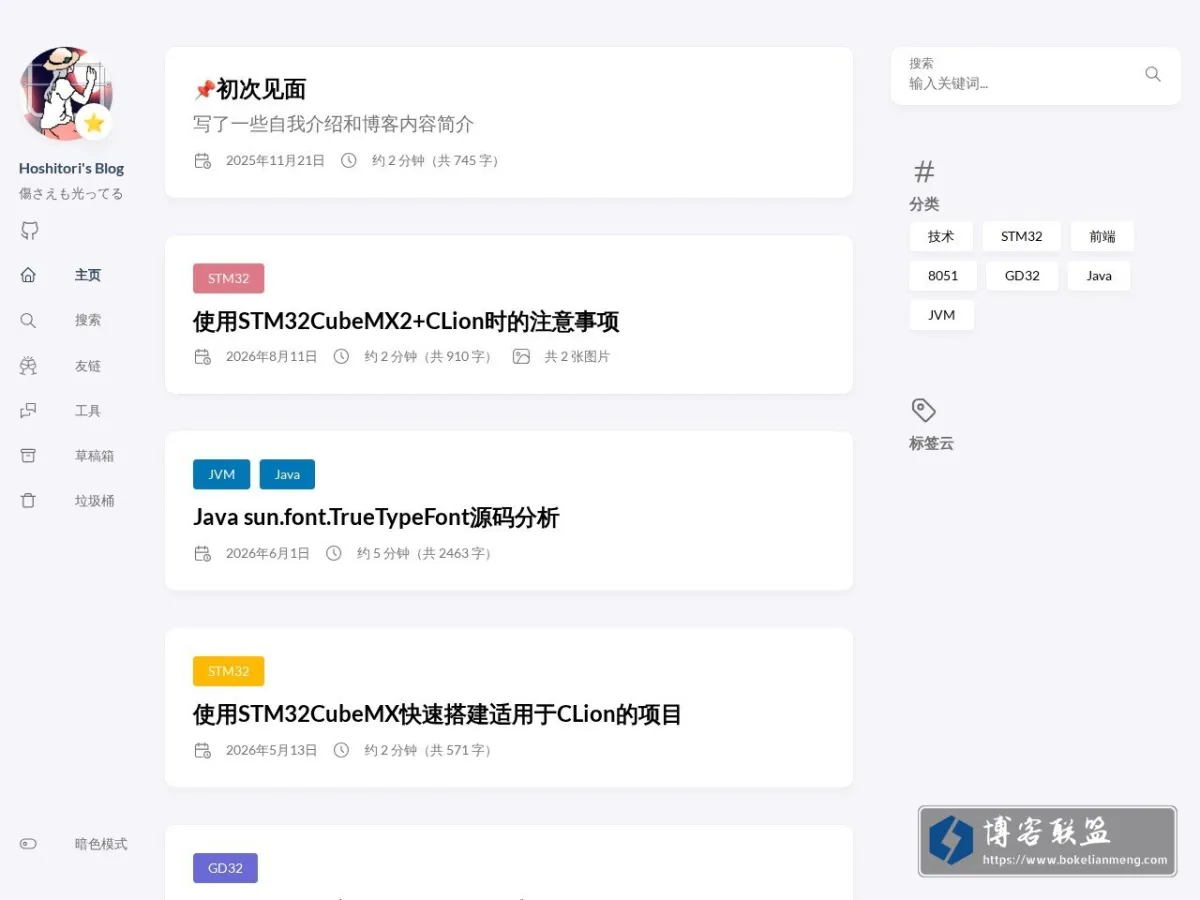Click the purple GD32 post tag

pos(225,868)
